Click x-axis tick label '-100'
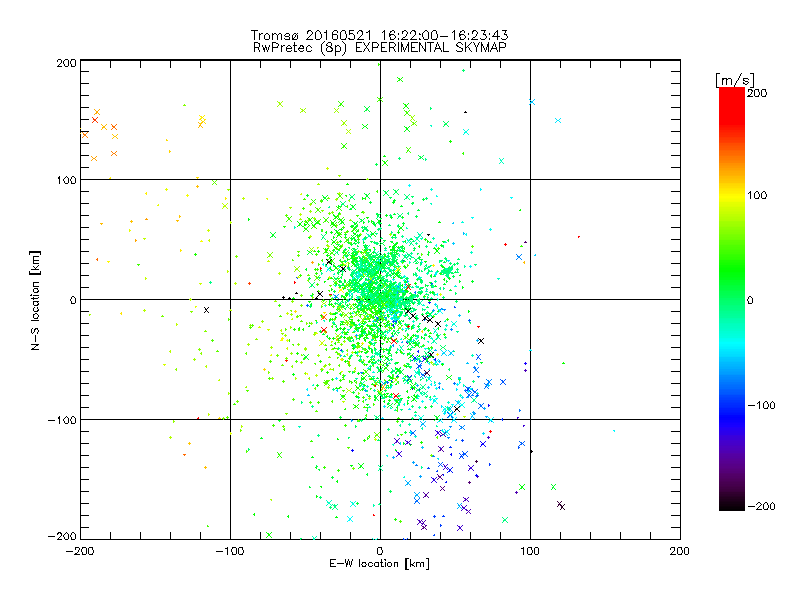 pyautogui.click(x=230, y=551)
